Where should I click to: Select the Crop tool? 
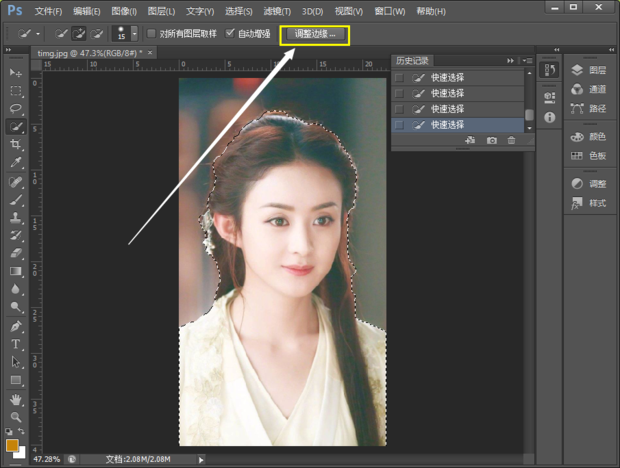[16, 144]
